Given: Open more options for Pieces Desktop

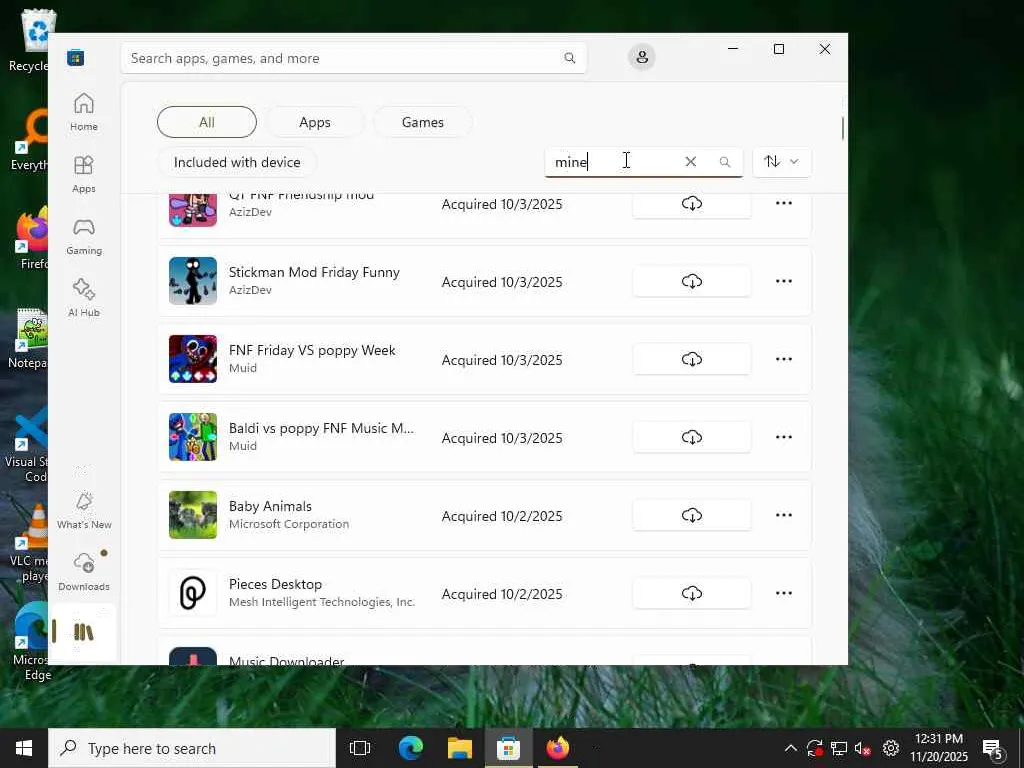Looking at the screenshot, I should (x=784, y=593).
